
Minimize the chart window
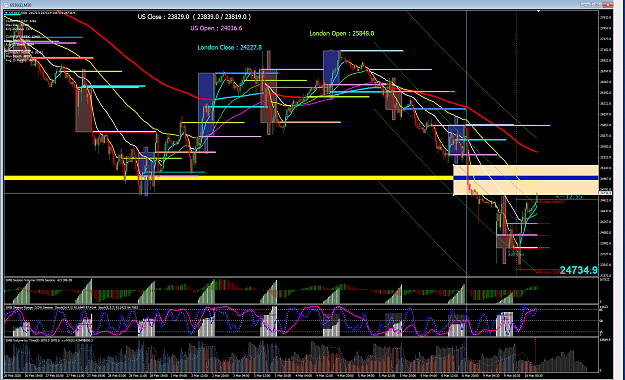tap(586, 4)
